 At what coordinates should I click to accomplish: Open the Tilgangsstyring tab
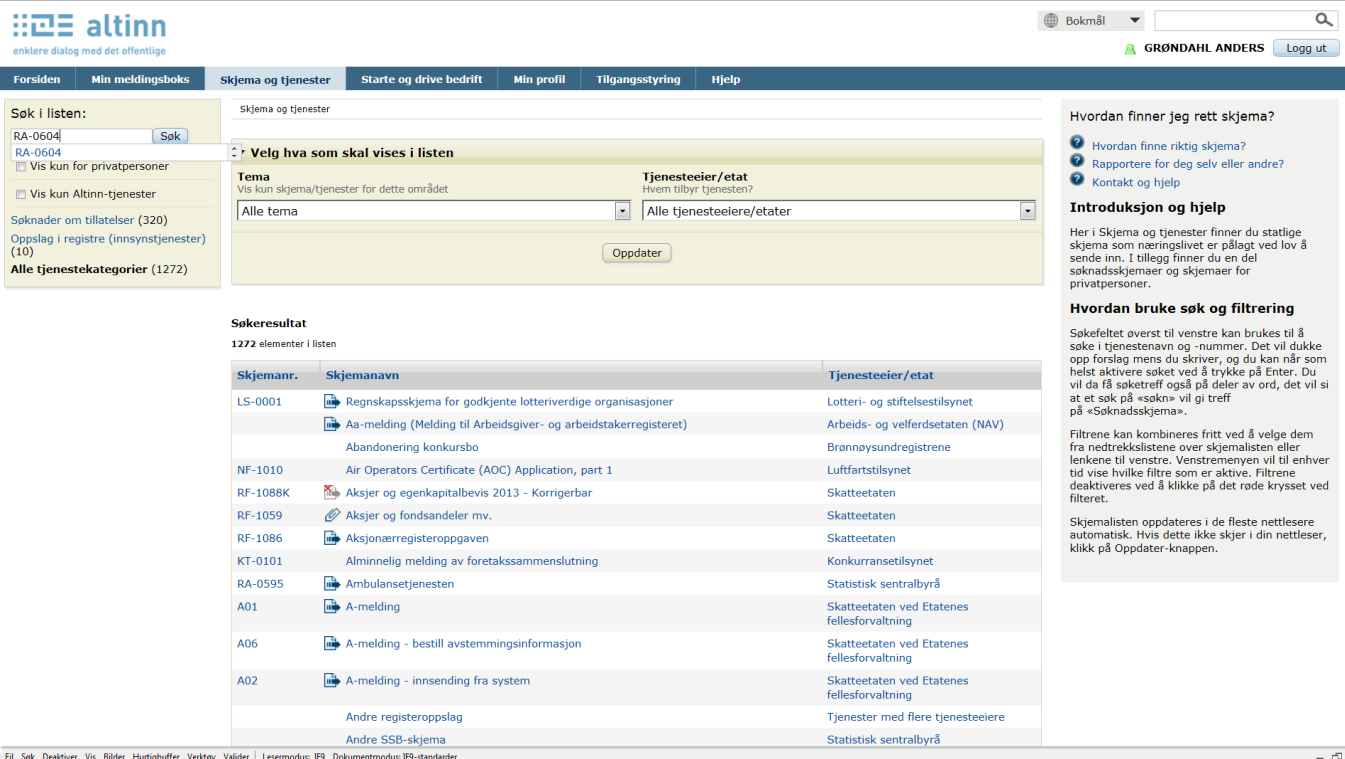coord(638,79)
